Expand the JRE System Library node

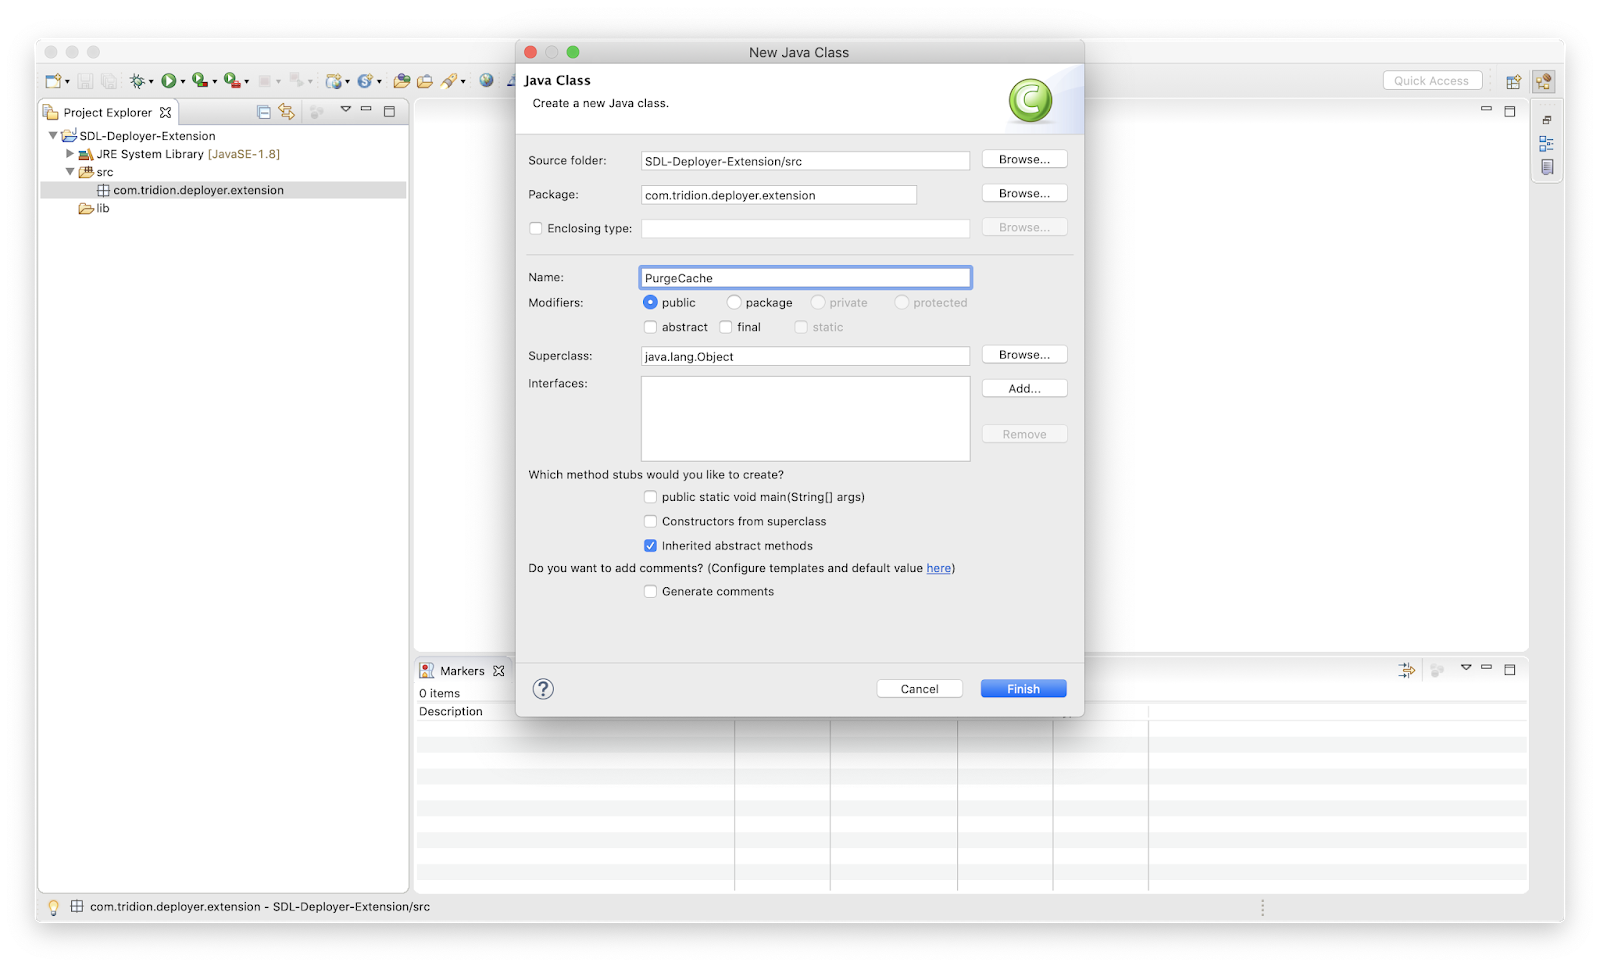coord(70,154)
